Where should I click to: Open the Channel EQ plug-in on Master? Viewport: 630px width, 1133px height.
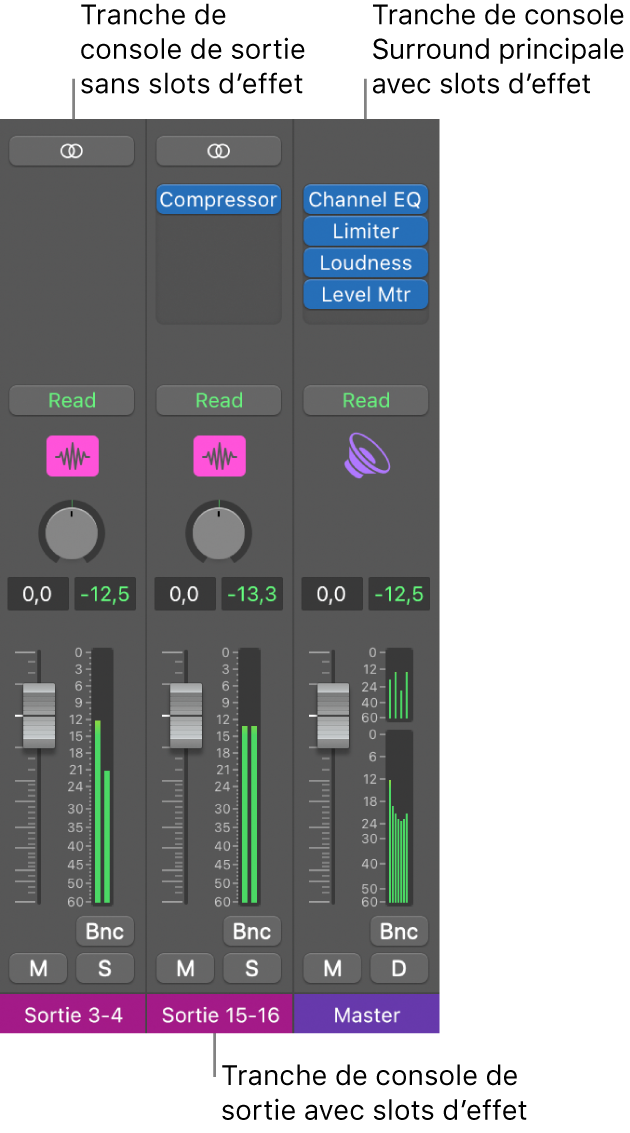click(366, 199)
